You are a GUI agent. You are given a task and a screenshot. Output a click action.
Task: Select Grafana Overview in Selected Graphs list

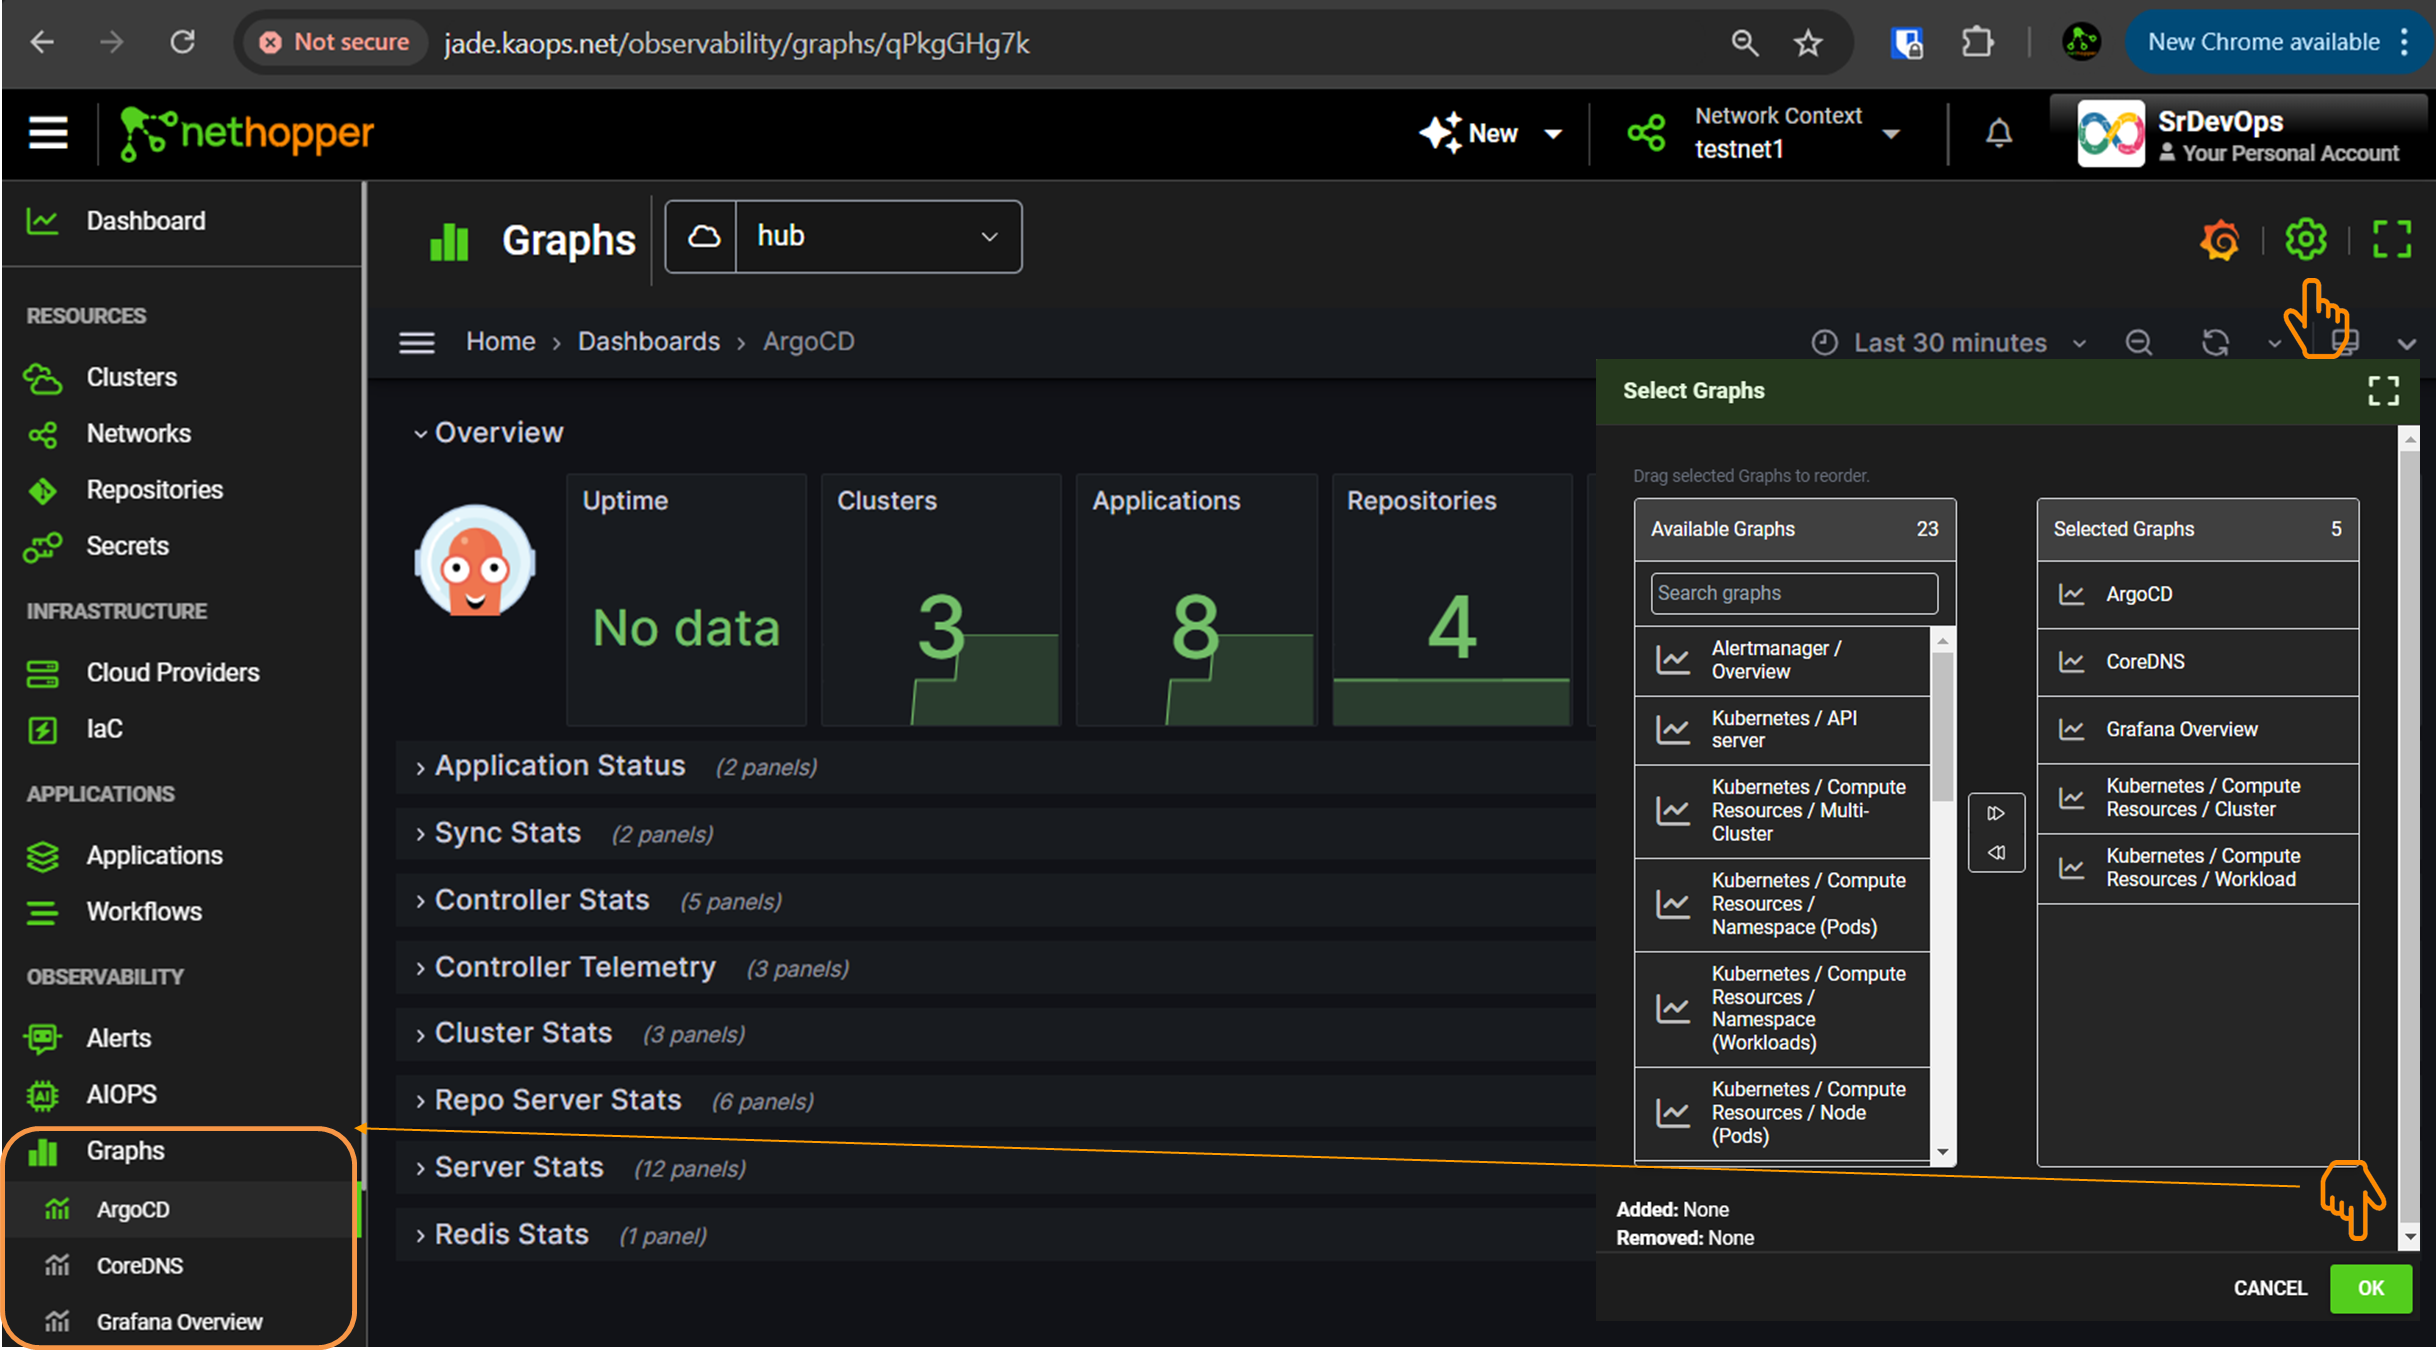coord(2198,730)
